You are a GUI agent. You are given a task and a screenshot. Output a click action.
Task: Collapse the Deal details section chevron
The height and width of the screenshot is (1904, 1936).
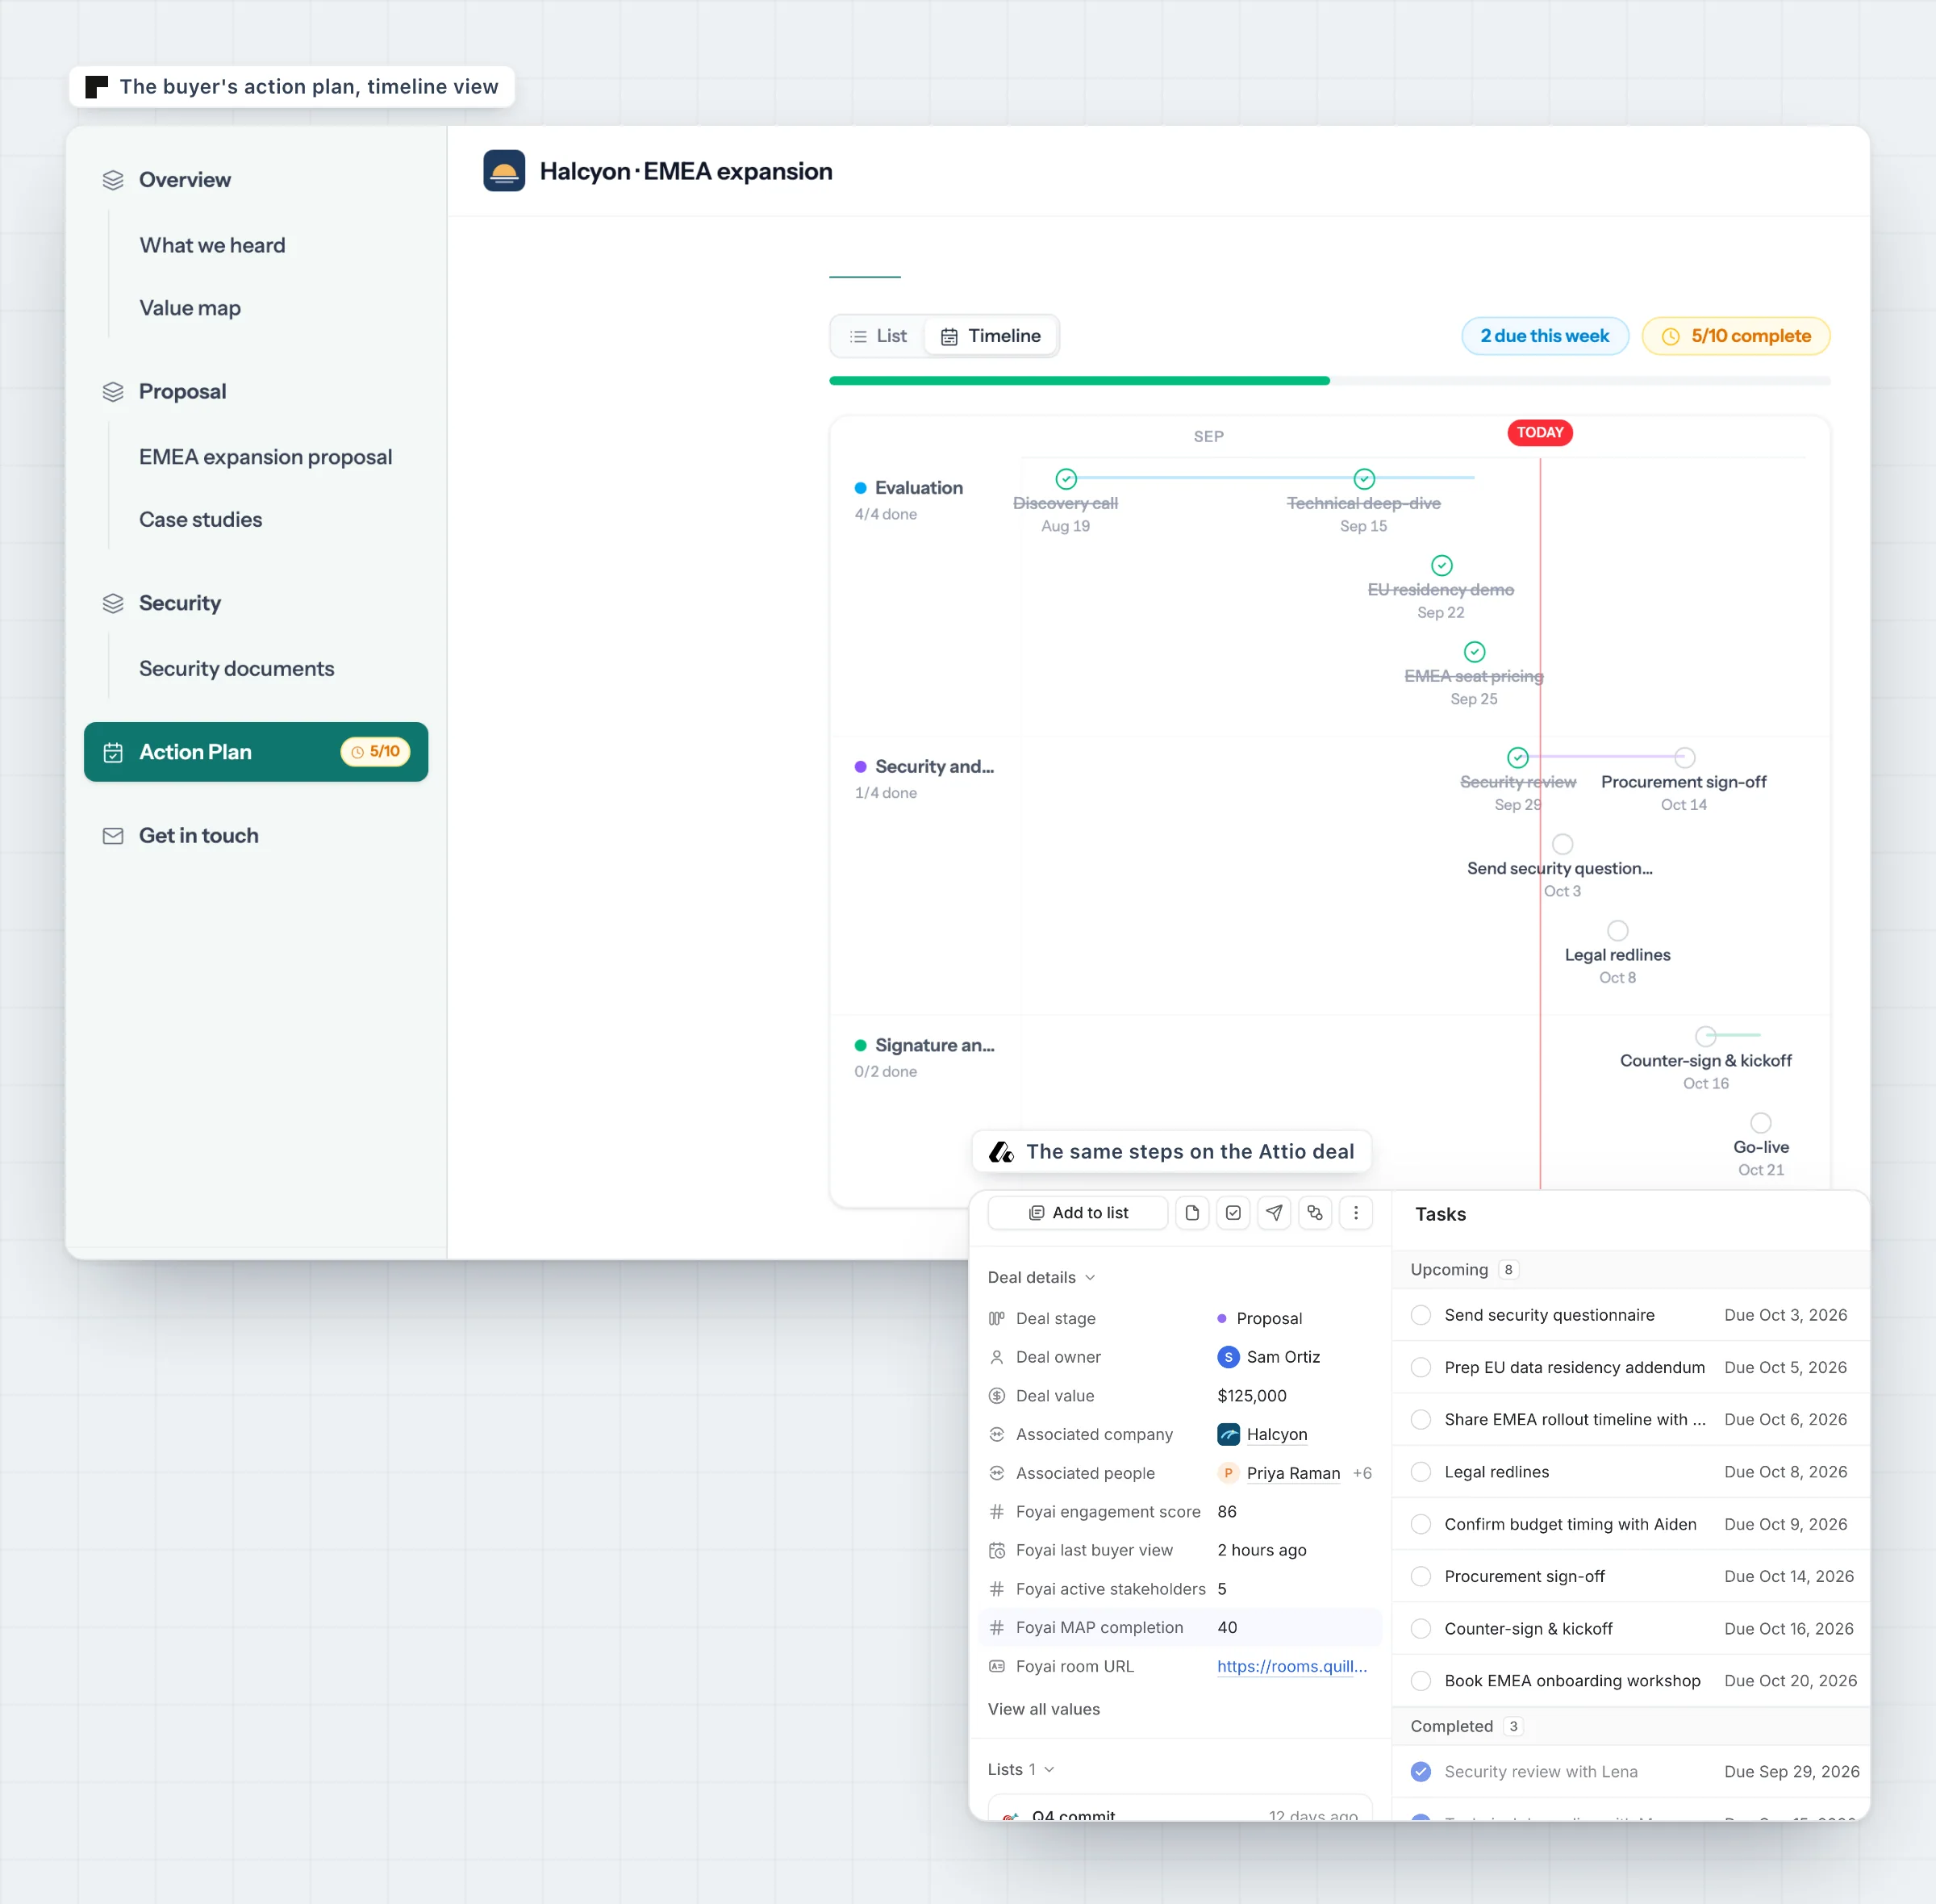(x=1090, y=1278)
